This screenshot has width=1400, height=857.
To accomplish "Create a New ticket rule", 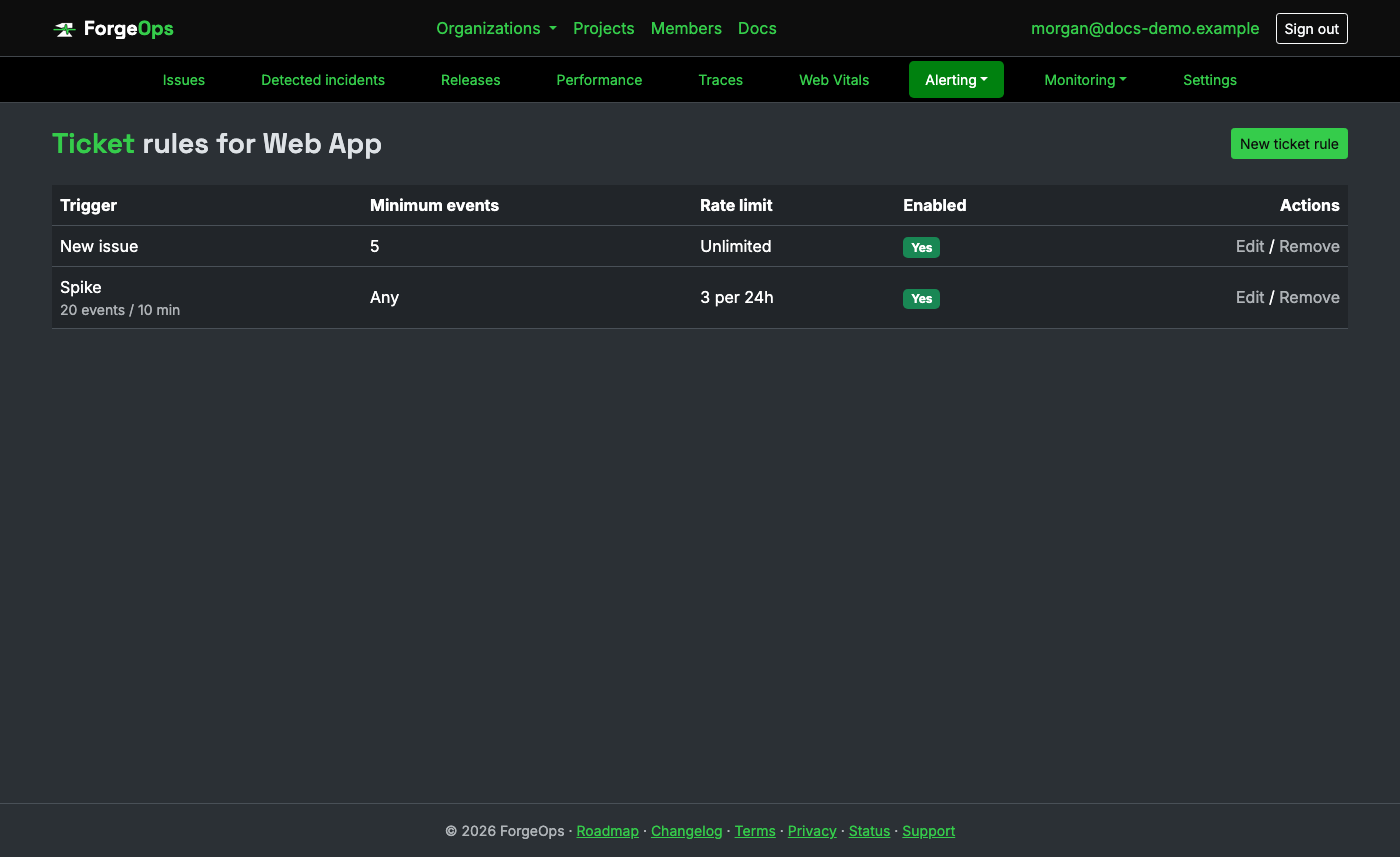I will point(1289,144).
